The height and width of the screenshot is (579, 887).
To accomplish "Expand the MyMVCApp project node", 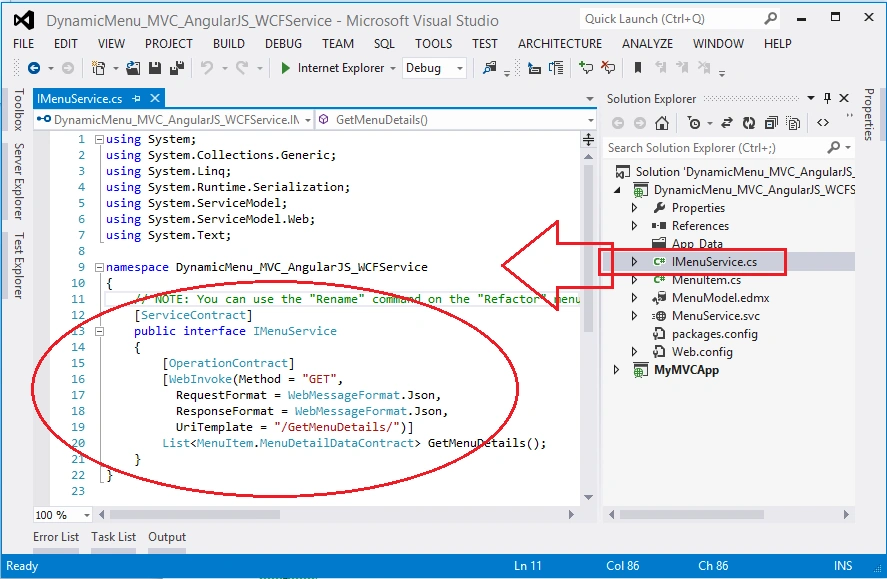I will click(x=617, y=370).
